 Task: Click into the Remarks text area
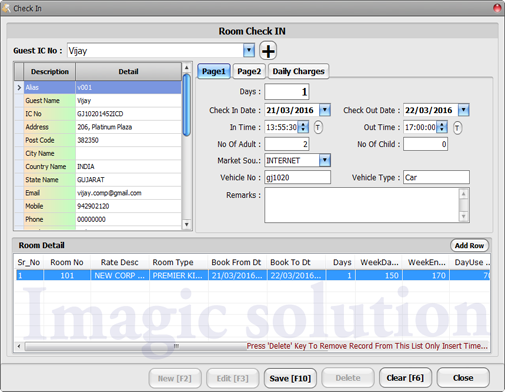pos(362,205)
